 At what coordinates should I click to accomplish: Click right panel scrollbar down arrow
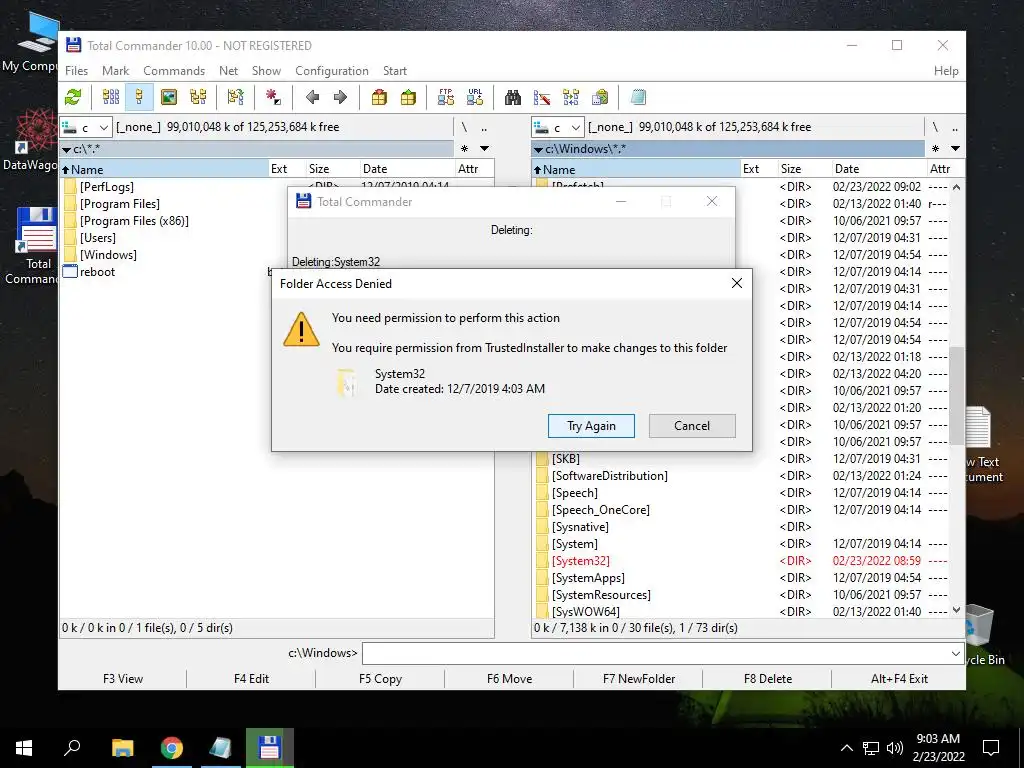(956, 611)
